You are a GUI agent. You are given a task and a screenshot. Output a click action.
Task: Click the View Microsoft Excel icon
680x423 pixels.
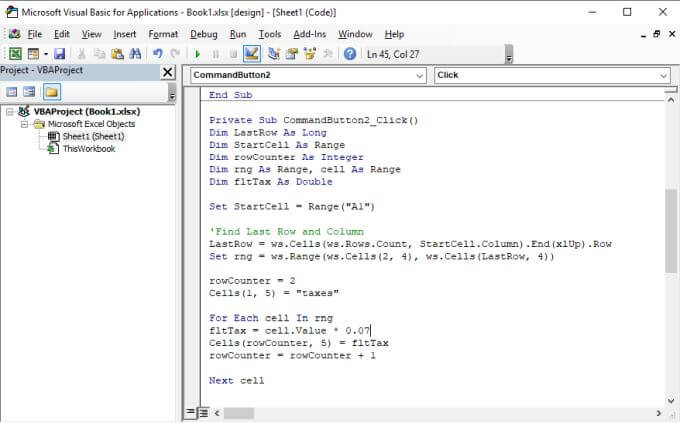tap(15, 53)
